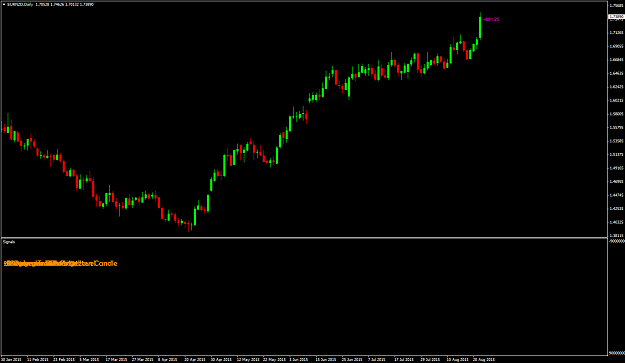Click the magenta label beside the last candle

[491, 19]
